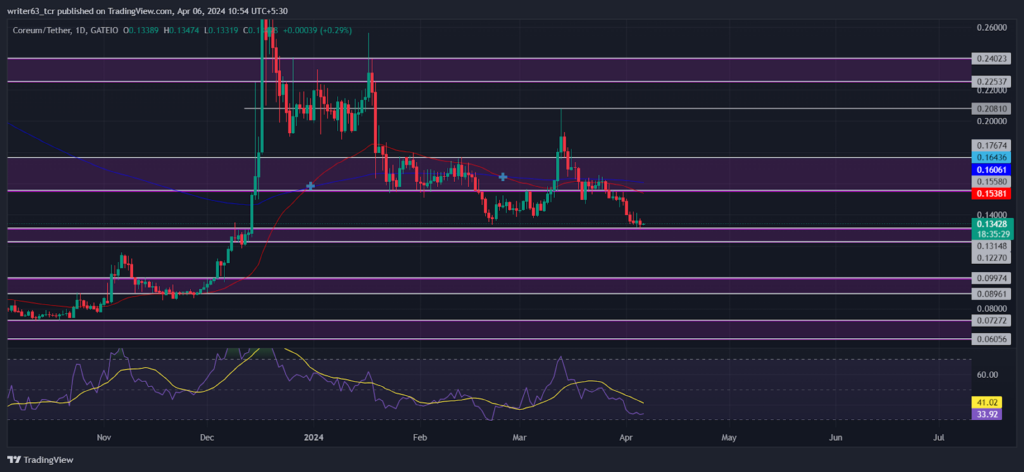This screenshot has width=1024, height=472.
Task: Click the 0.20000 price axis label
Action: point(991,121)
